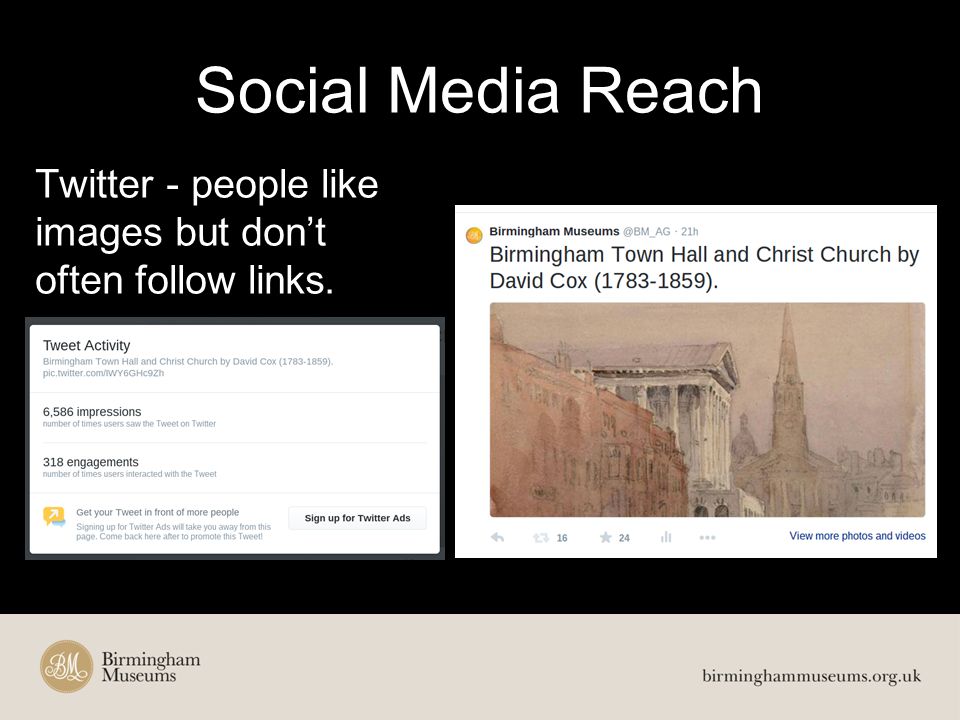Viewport: 960px width, 720px height.
Task: Click the favorite star icon showing 24
Action: coord(606,538)
